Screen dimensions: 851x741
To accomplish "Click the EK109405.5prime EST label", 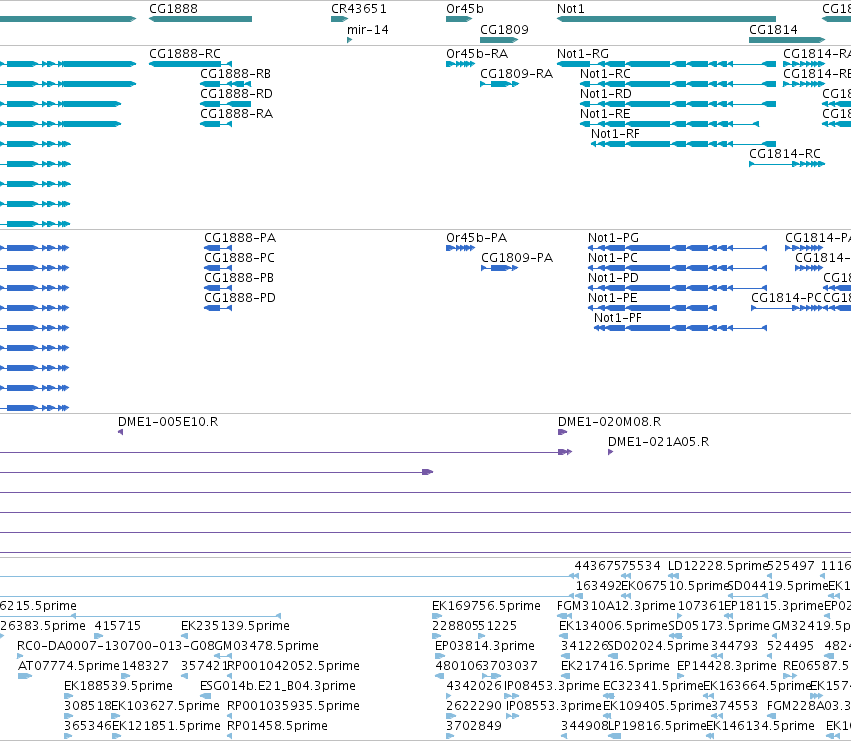I will tap(657, 706).
